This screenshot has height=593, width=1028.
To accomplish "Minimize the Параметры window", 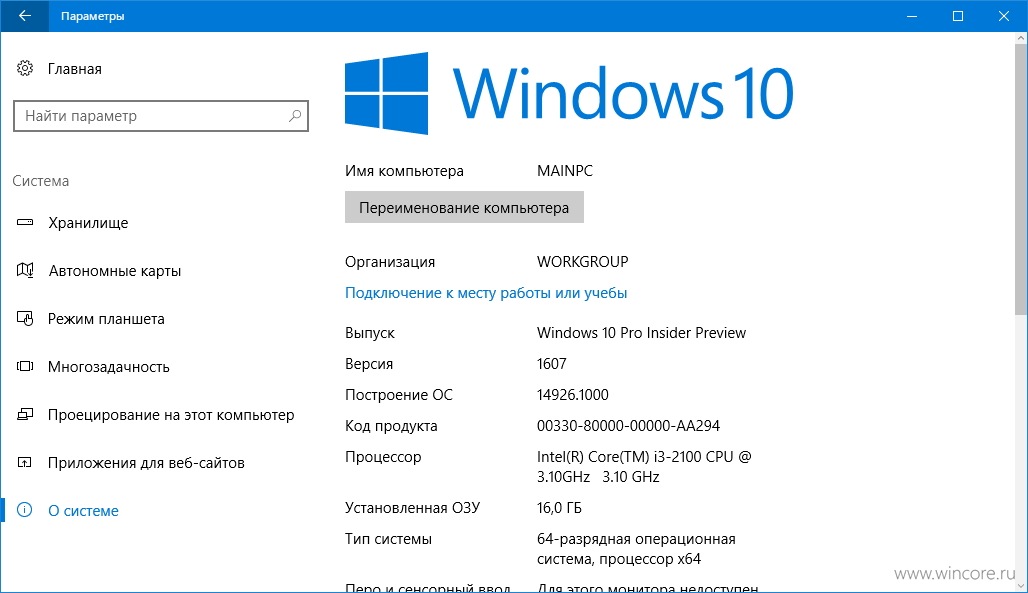I will coord(912,16).
